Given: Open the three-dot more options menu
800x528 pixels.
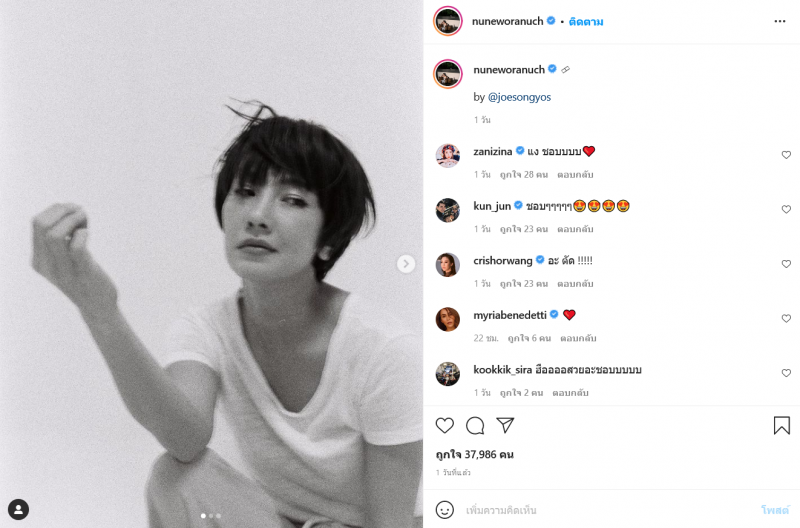Looking at the screenshot, I should pos(780,21).
